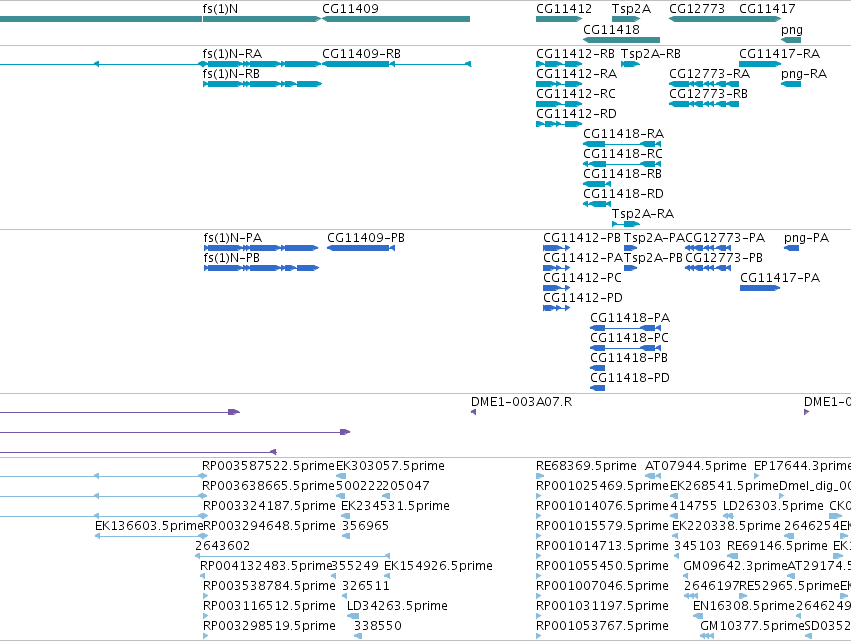
Task: Click the DME1-003A07.R marker
Action: [x=473, y=412]
